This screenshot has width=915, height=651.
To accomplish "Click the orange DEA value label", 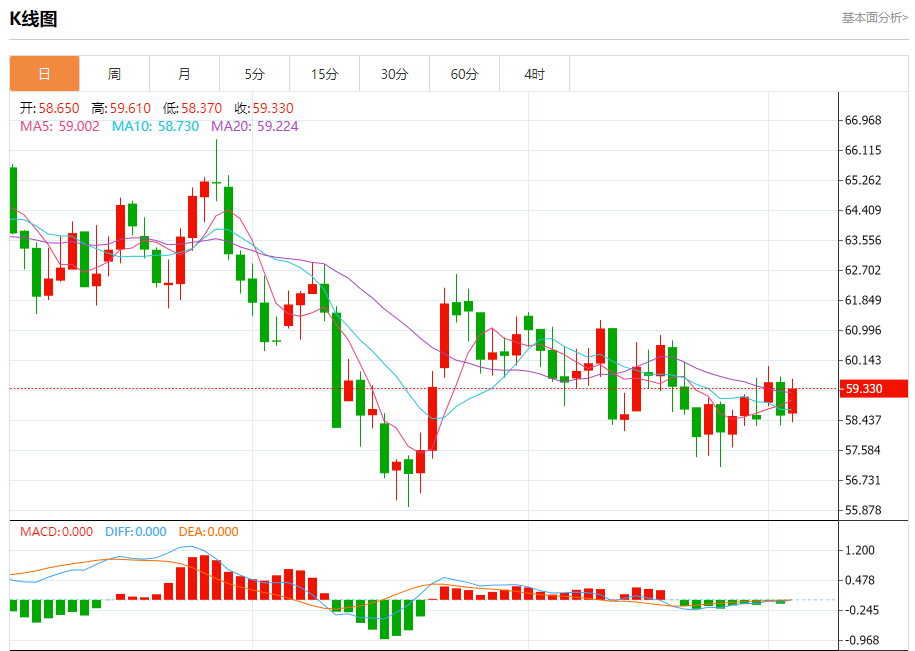I will coord(208,532).
